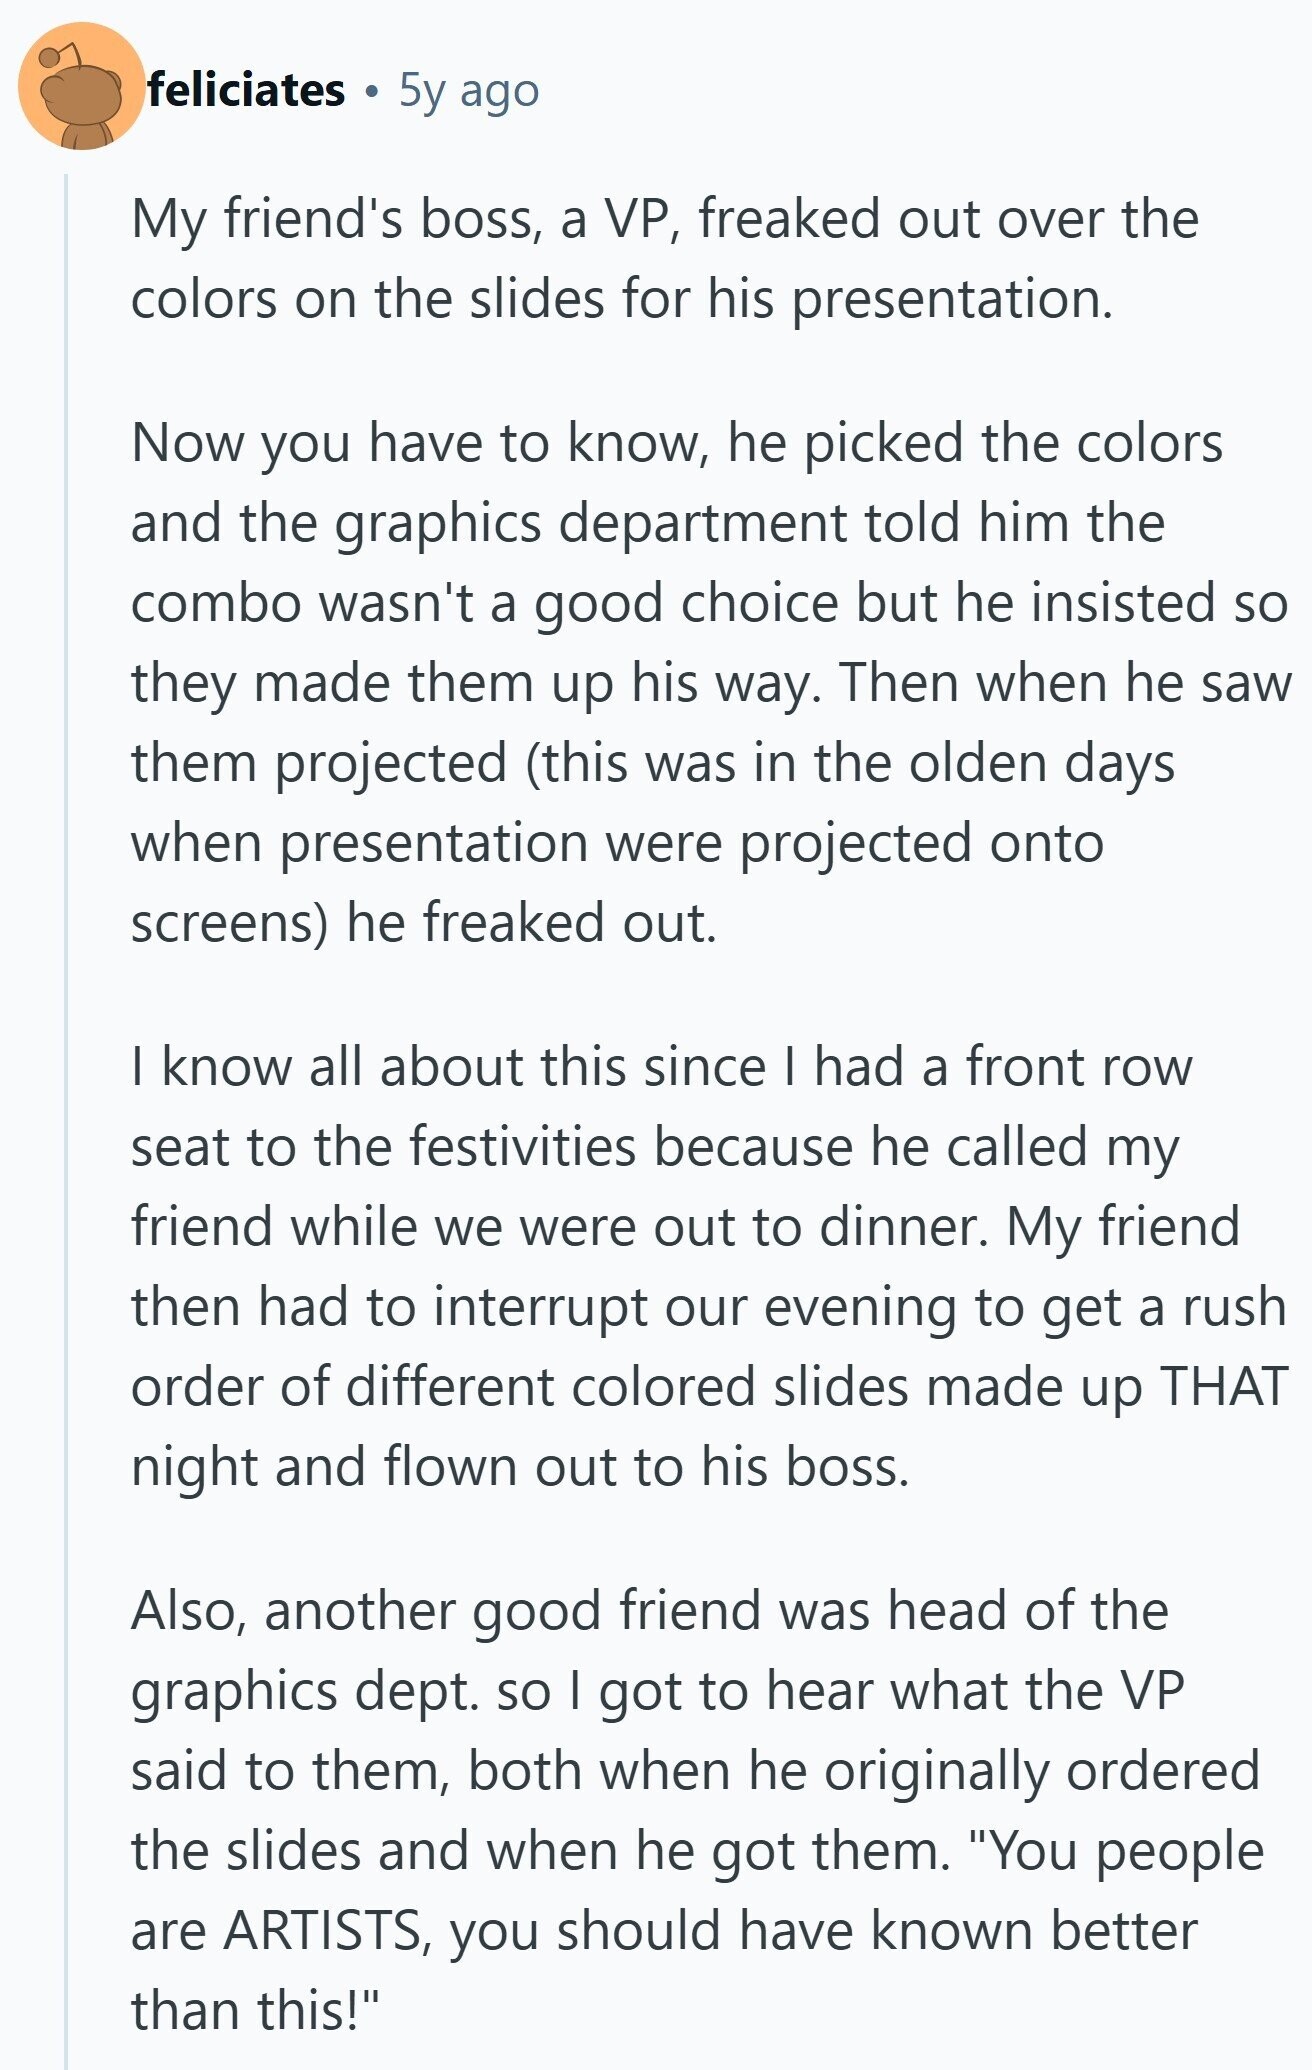1312x2070 pixels.
Task: Click the paragraph starting "Also, another good friend"
Action: [x=690, y=1810]
